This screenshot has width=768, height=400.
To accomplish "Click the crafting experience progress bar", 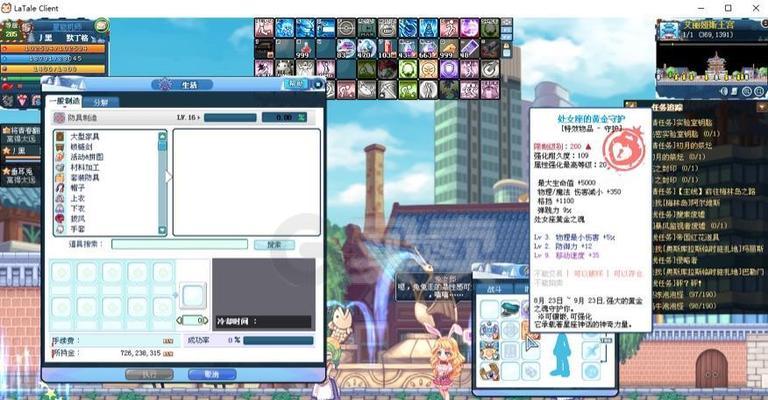I will 230,118.
